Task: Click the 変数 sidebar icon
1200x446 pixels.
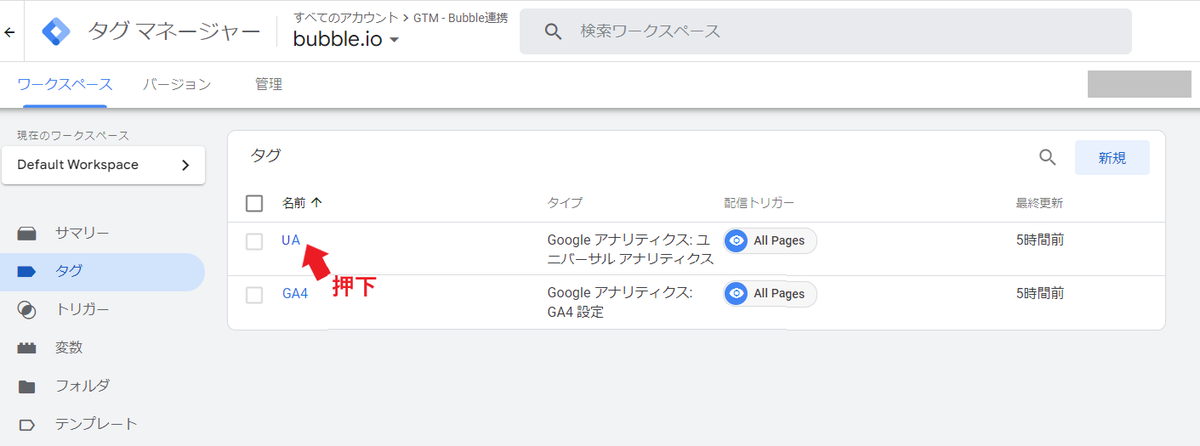Action: point(27,348)
